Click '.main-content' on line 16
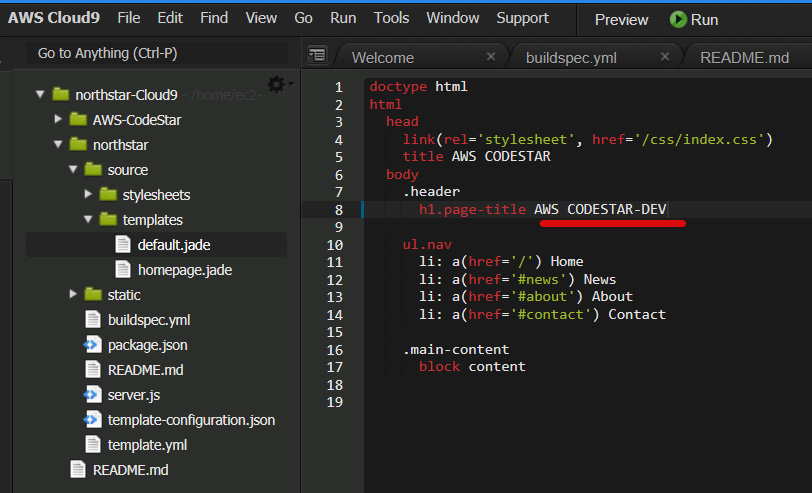This screenshot has height=493, width=812. [x=456, y=350]
